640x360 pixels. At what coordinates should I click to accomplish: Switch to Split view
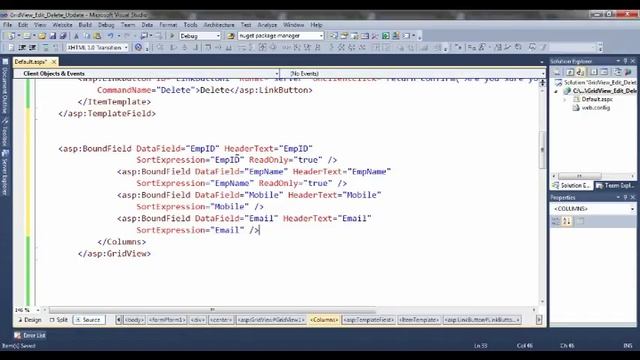(x=59, y=320)
